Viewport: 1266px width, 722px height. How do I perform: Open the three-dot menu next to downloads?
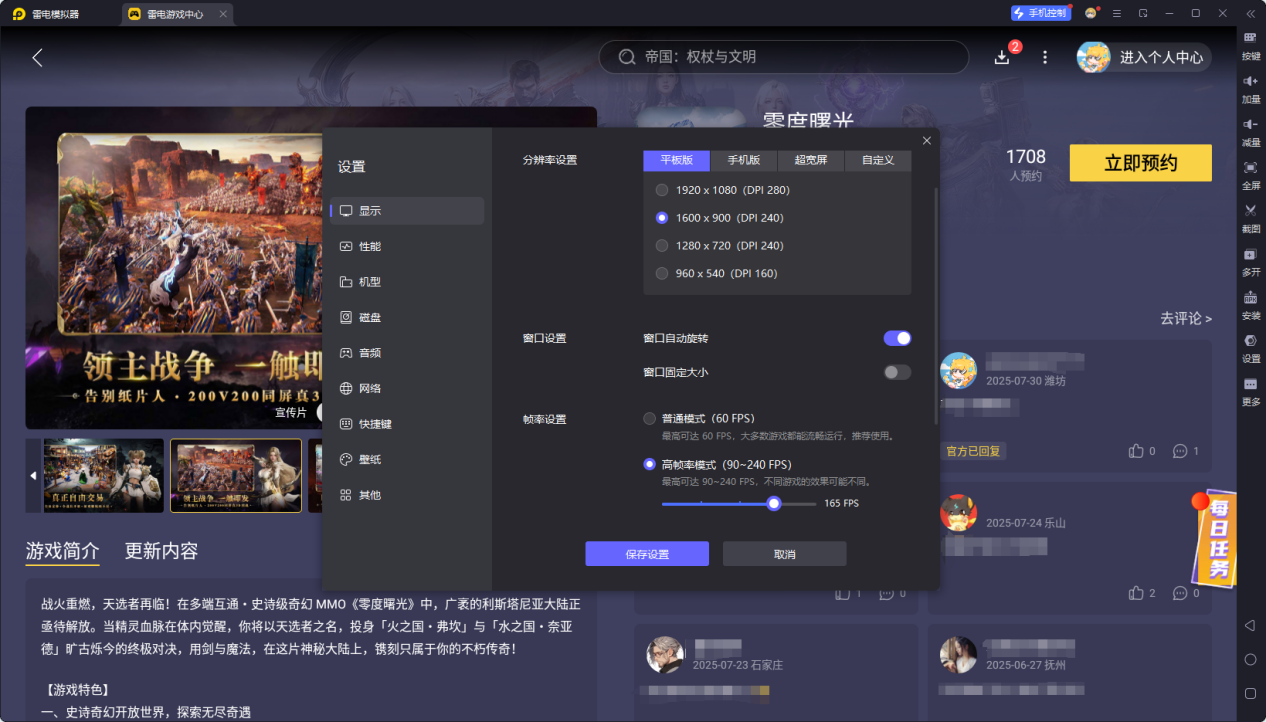coord(1045,57)
